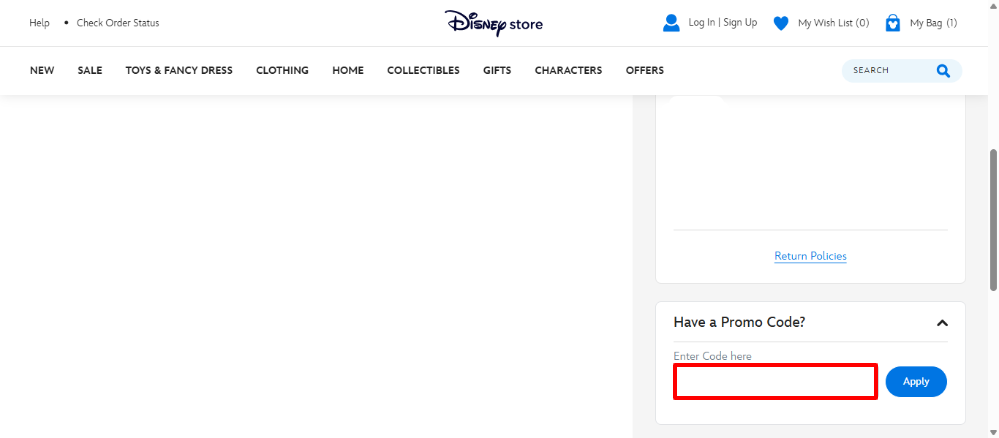Click the page vertical scrollbar thumb

tap(993, 220)
